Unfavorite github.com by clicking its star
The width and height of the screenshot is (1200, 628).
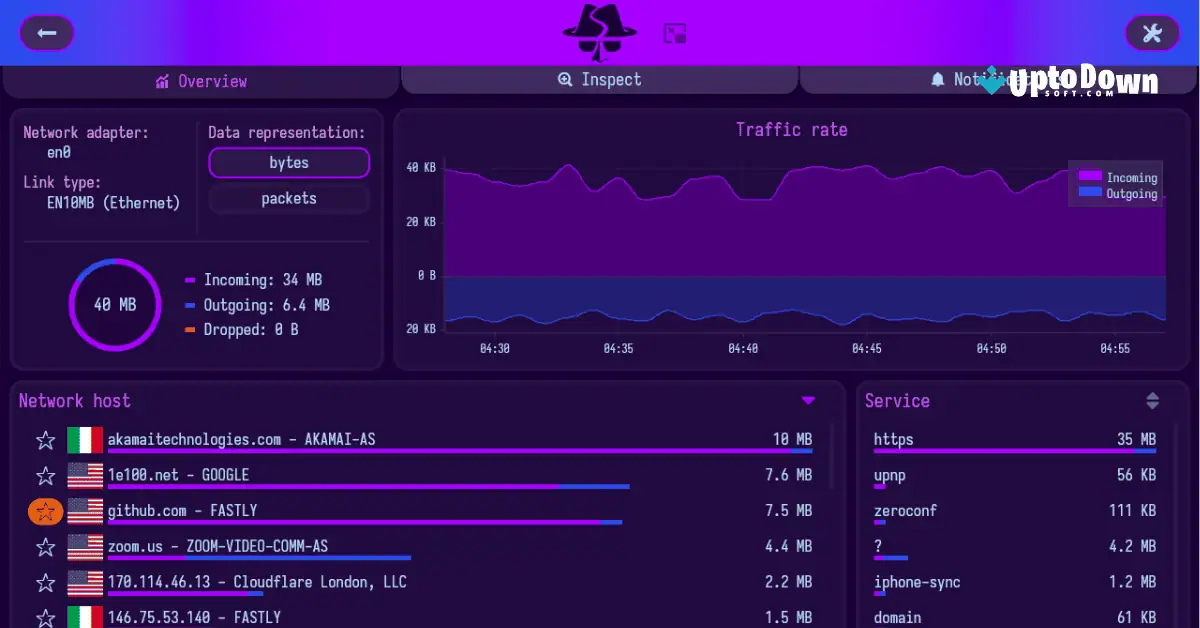pos(45,511)
